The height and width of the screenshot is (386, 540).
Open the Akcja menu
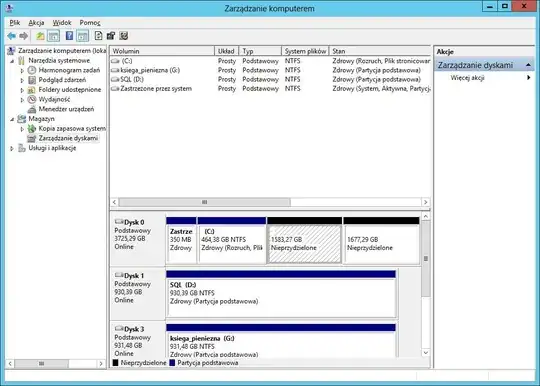36,23
